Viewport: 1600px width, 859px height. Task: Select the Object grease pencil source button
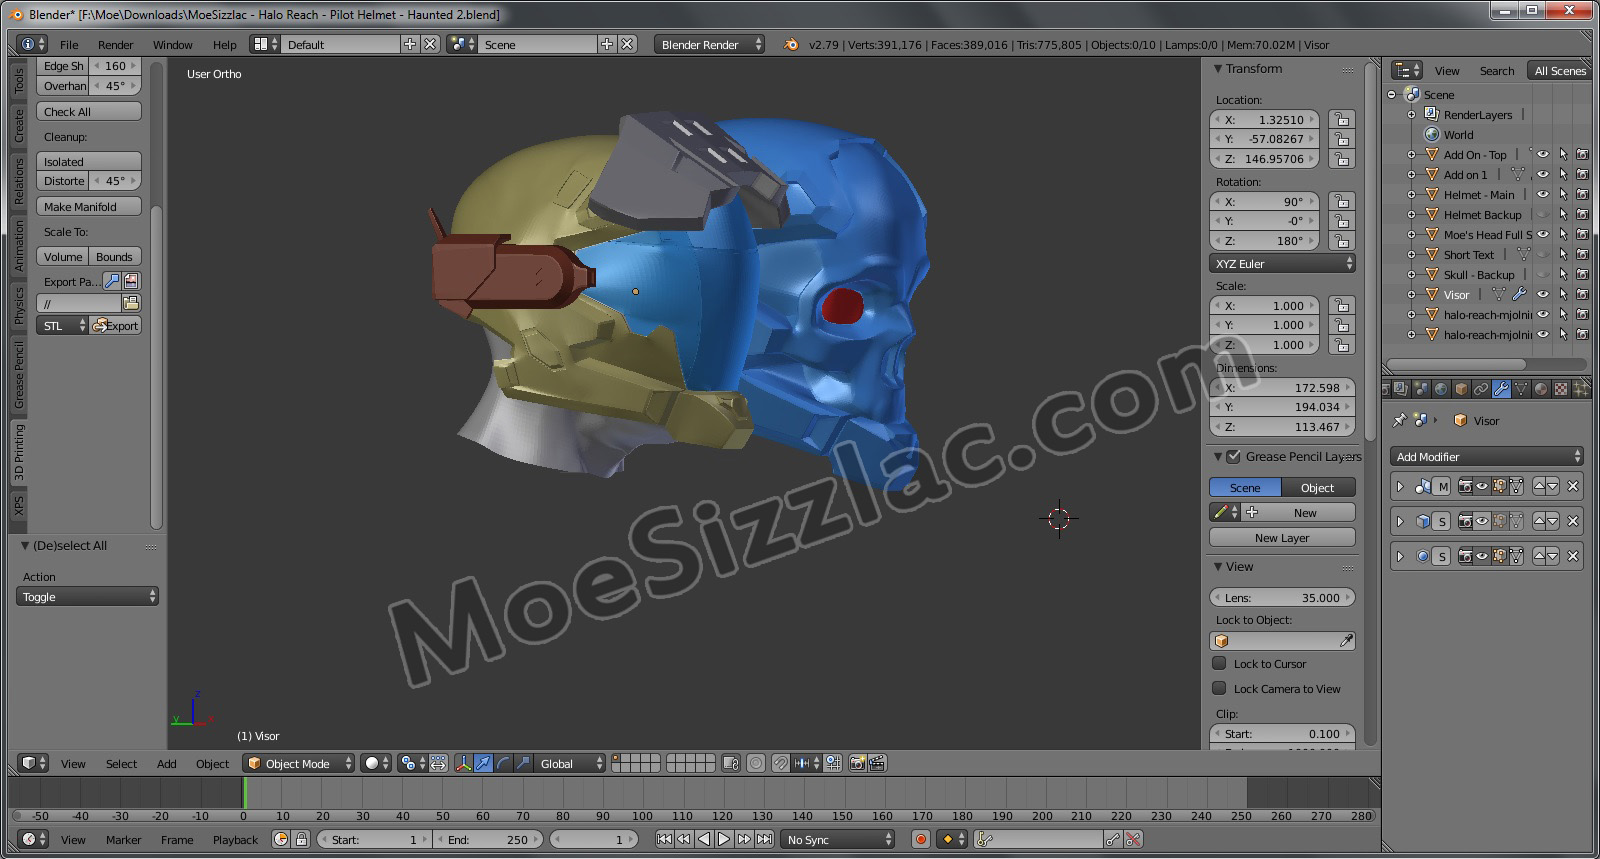[1318, 487]
